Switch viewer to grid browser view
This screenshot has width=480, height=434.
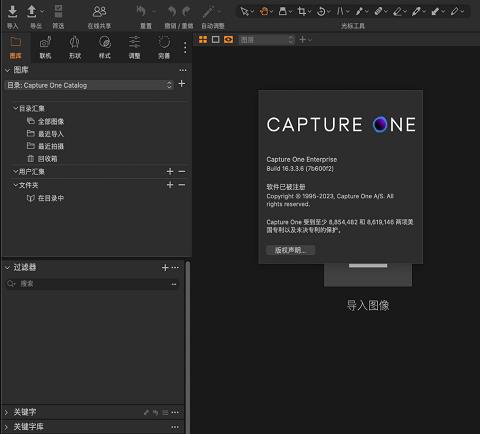[203, 40]
